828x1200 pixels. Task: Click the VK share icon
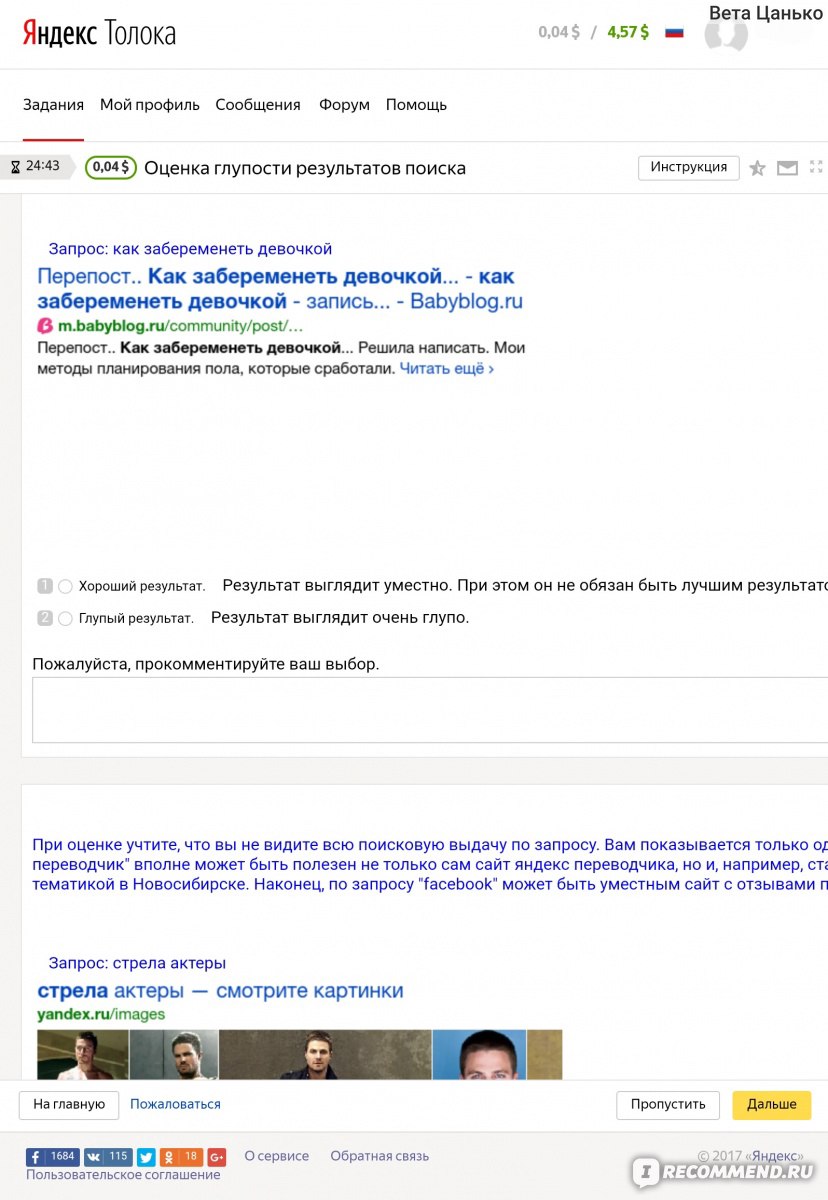click(108, 1157)
